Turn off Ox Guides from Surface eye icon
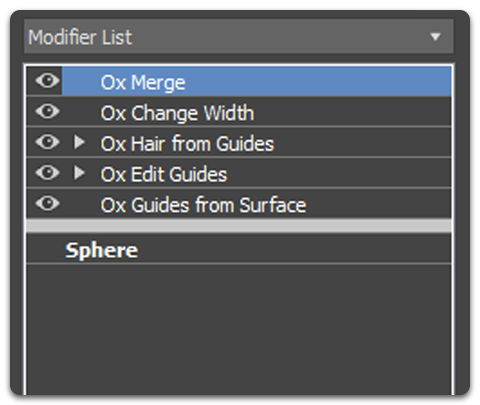The image size is (480, 405). (47, 203)
